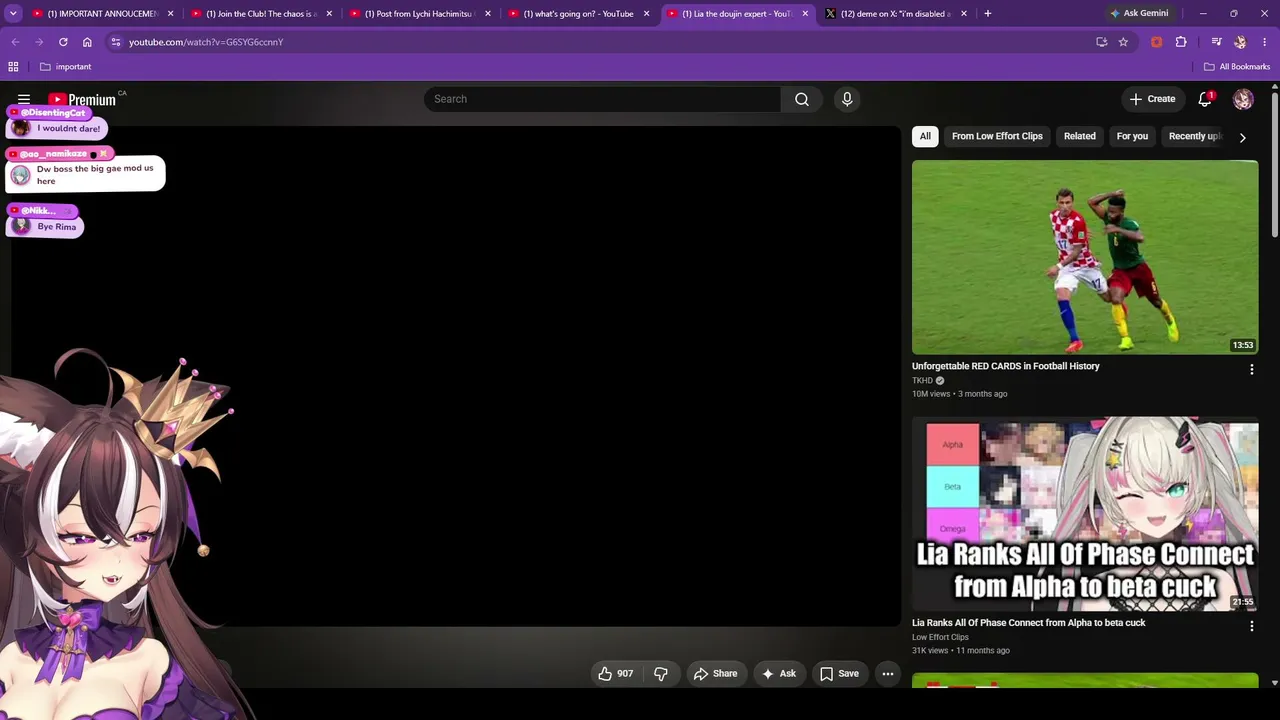This screenshot has height=720, width=1280.
Task: Click the page vertical scrollbar thumb
Action: point(1274,166)
